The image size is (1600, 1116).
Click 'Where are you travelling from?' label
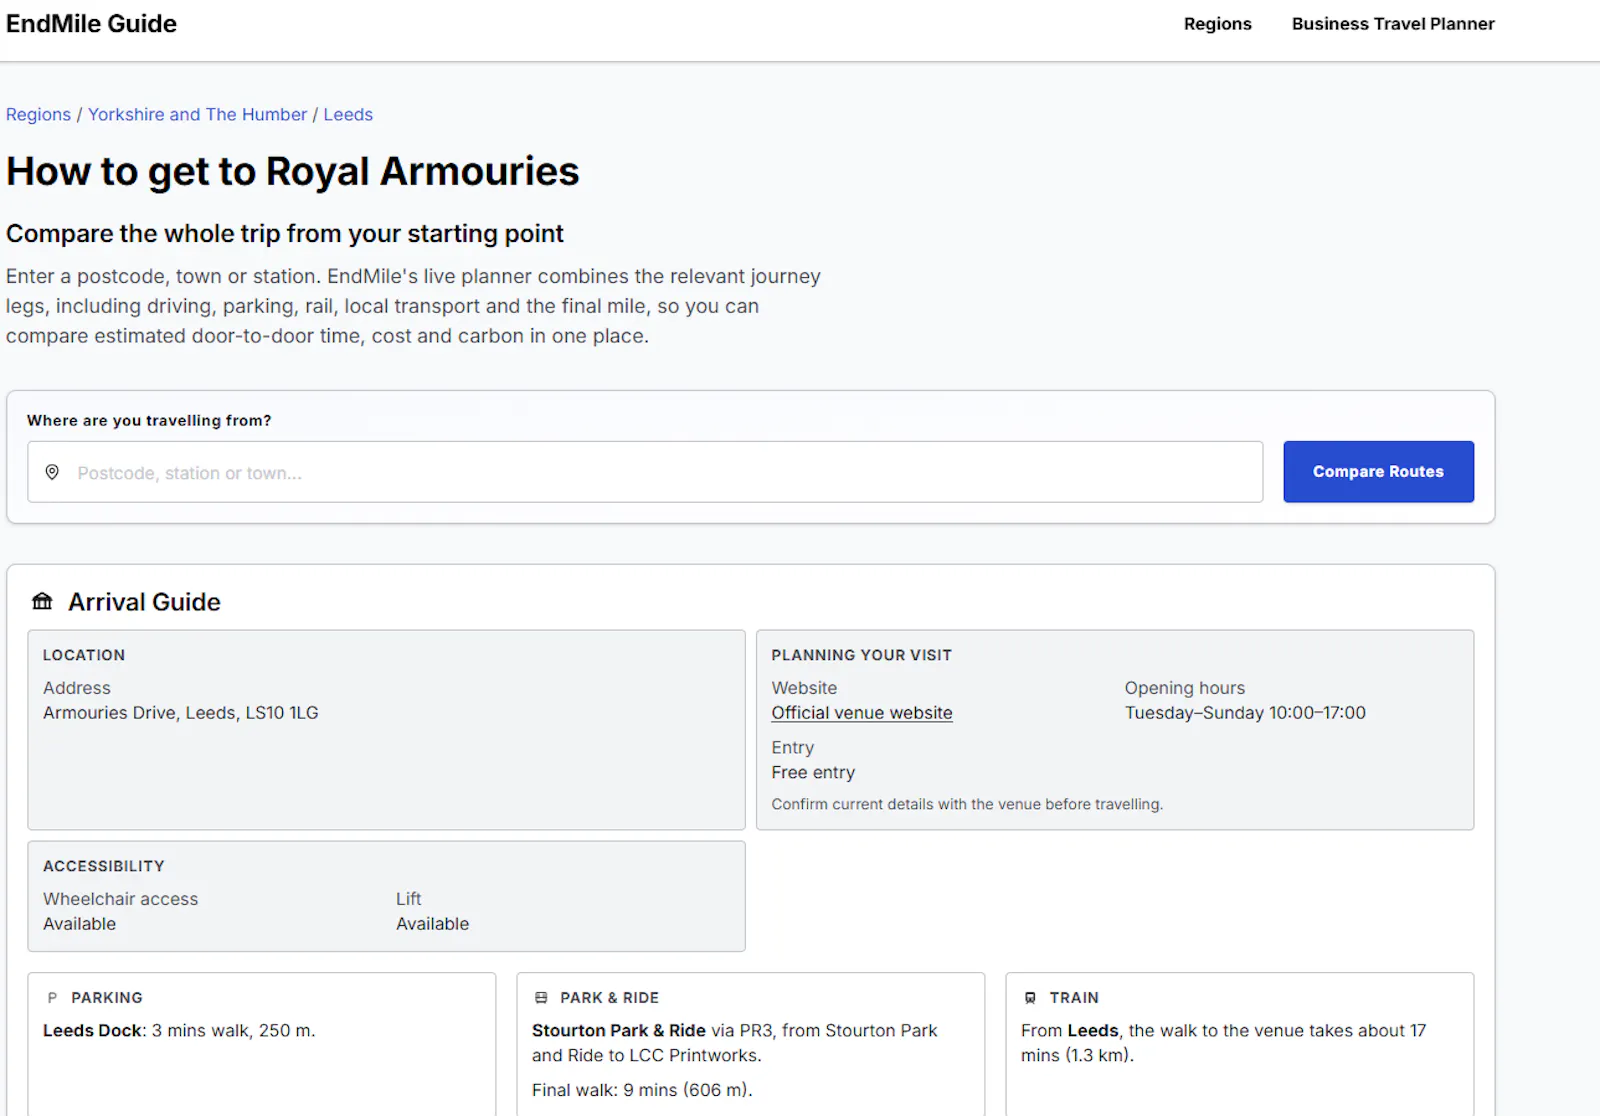pyautogui.click(x=149, y=420)
